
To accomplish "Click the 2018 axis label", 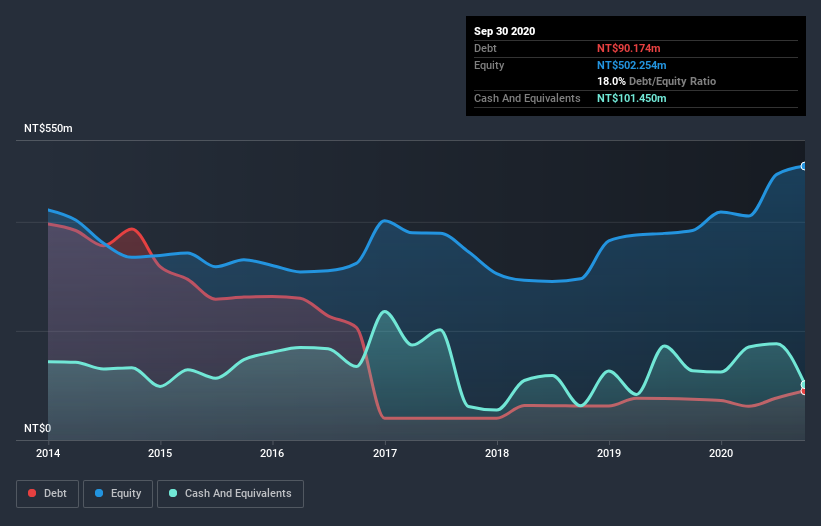I will tap(497, 453).
